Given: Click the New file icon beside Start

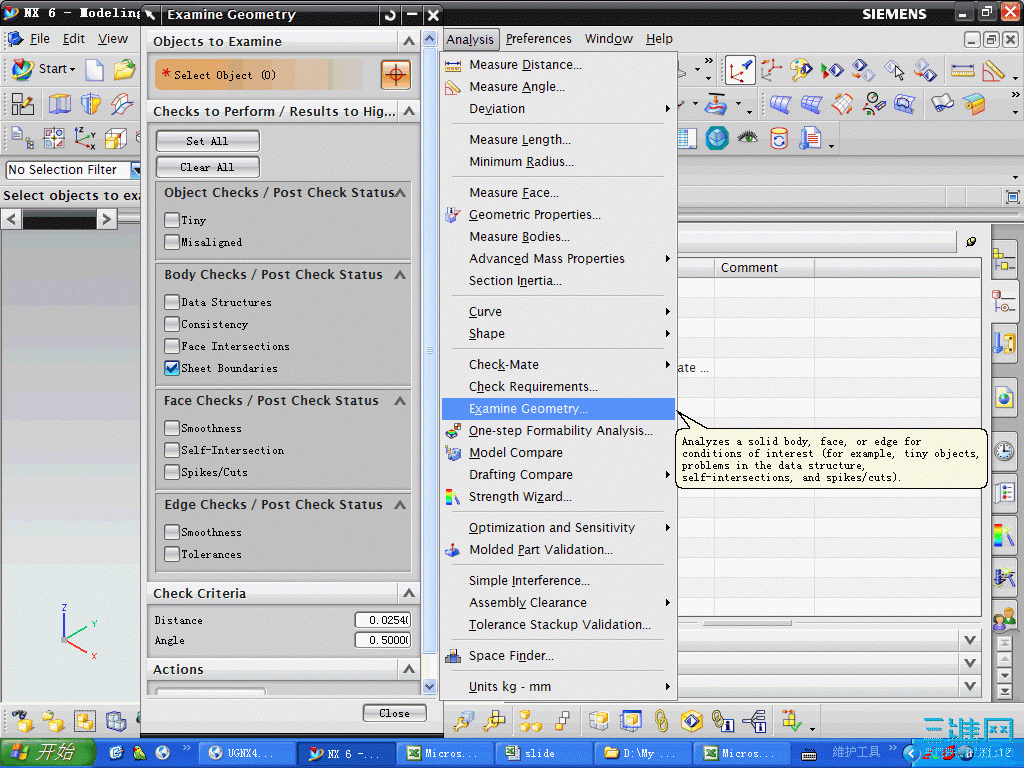Looking at the screenshot, I should coord(95,69).
